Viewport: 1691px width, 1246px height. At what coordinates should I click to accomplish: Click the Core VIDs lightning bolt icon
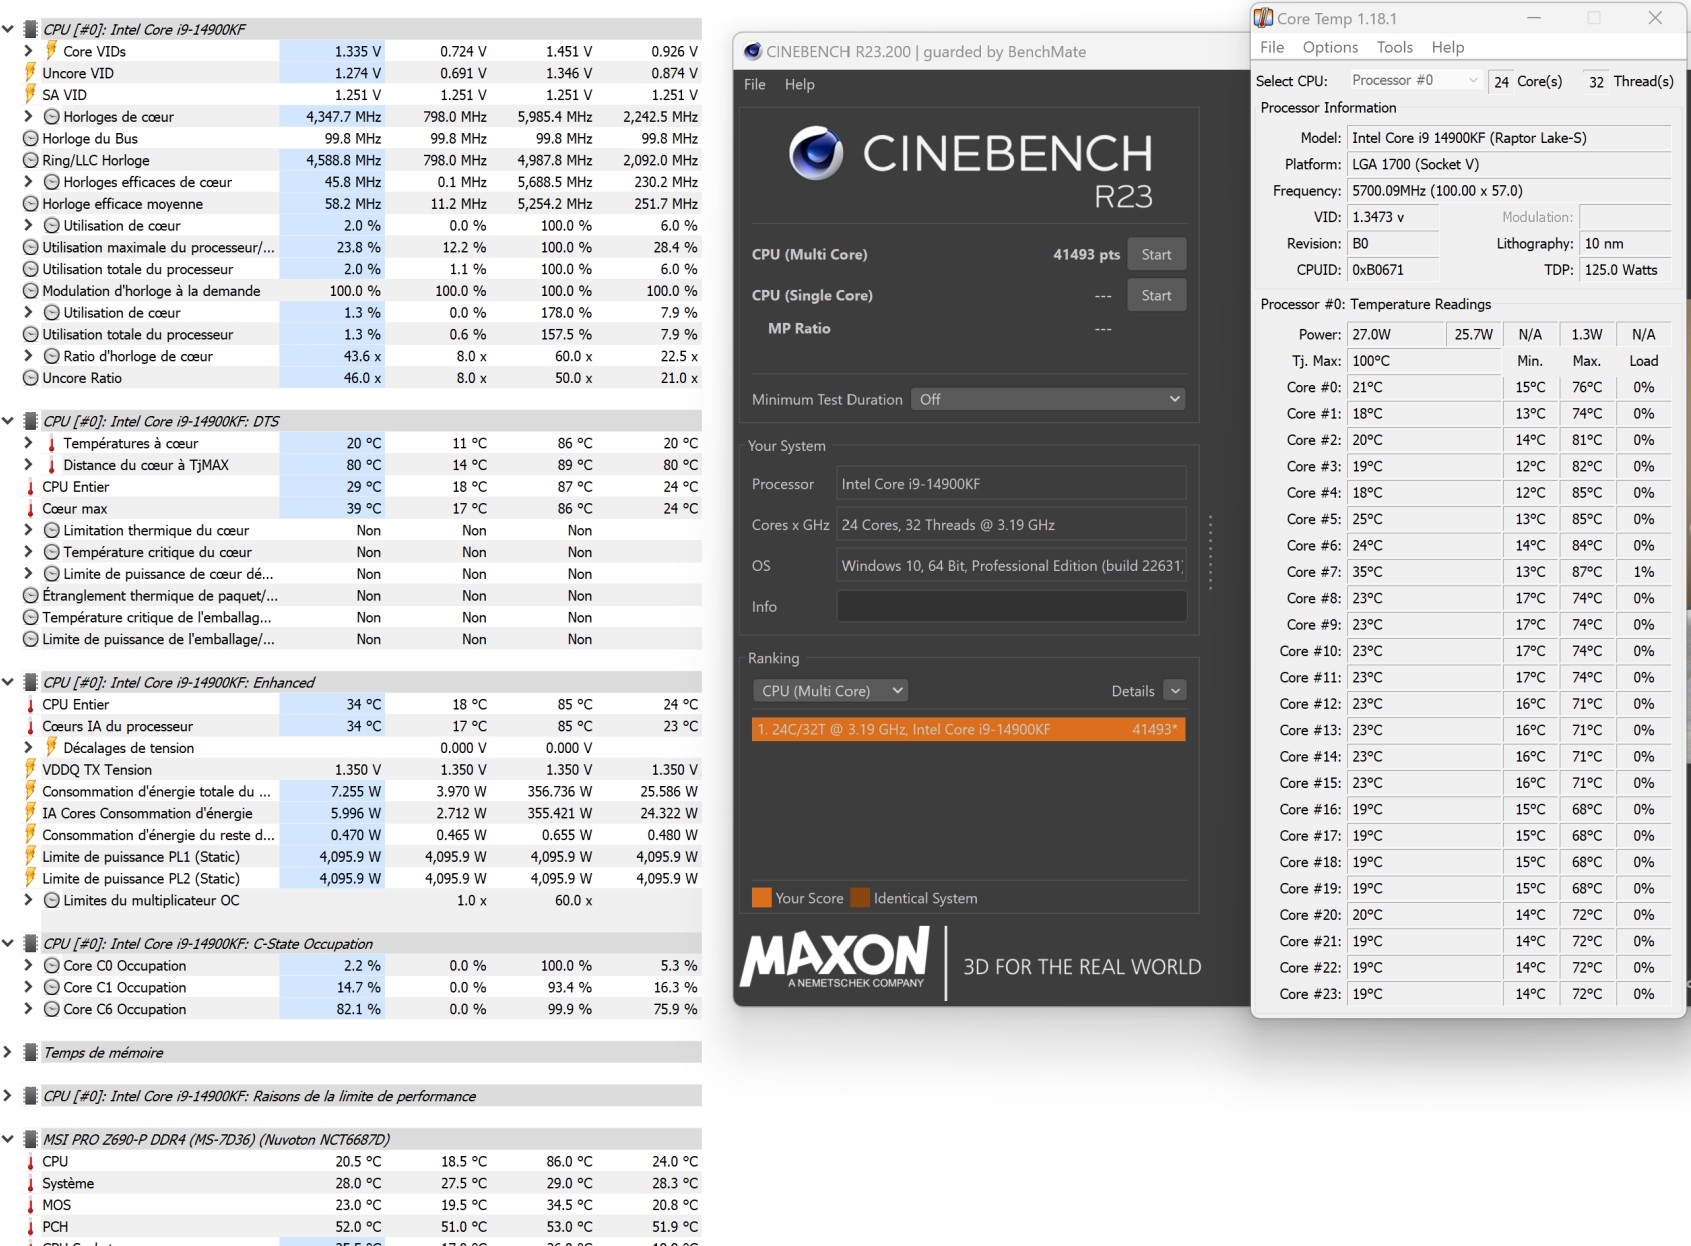click(52, 51)
